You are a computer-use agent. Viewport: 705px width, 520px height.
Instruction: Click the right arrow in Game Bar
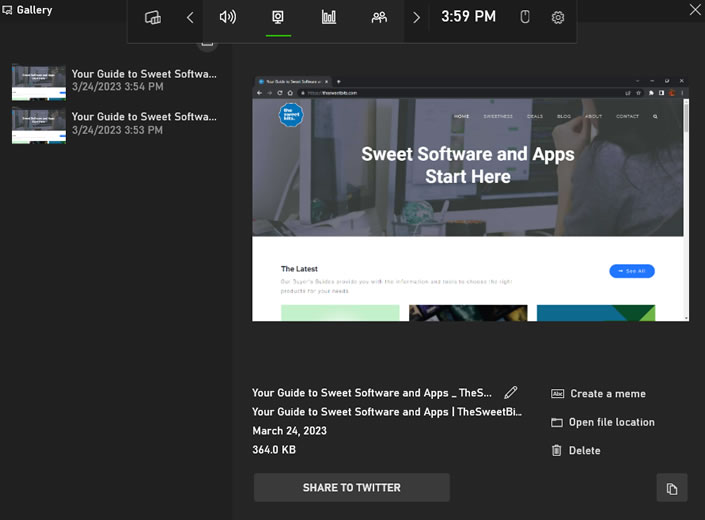pyautogui.click(x=416, y=18)
